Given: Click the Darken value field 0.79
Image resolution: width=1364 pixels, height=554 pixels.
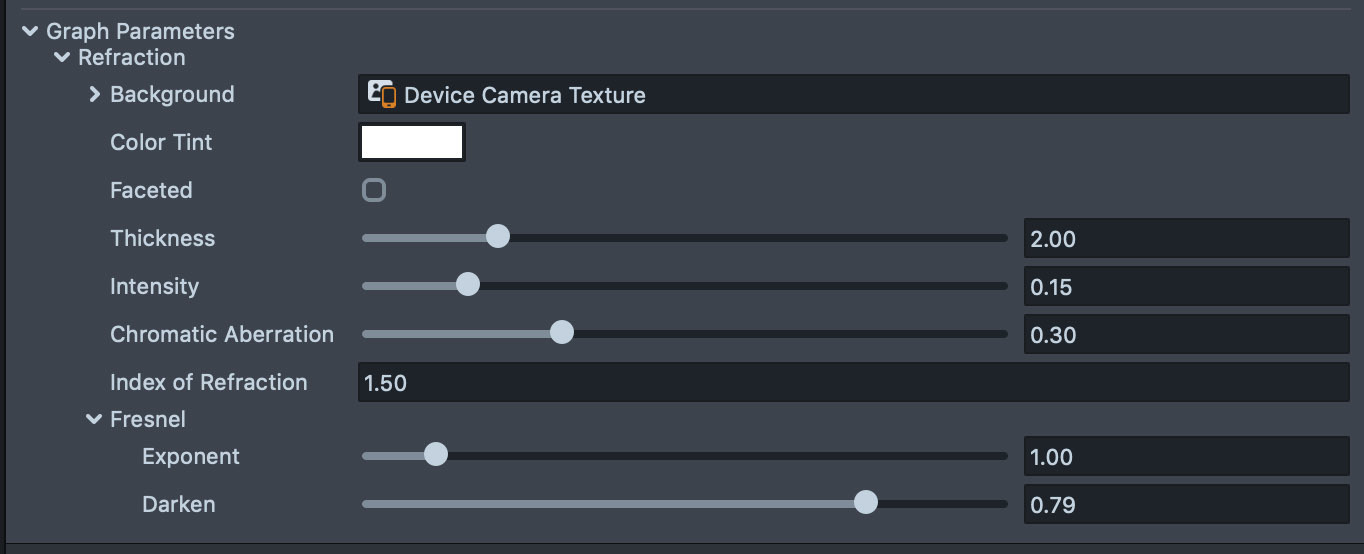Looking at the screenshot, I should (1186, 505).
